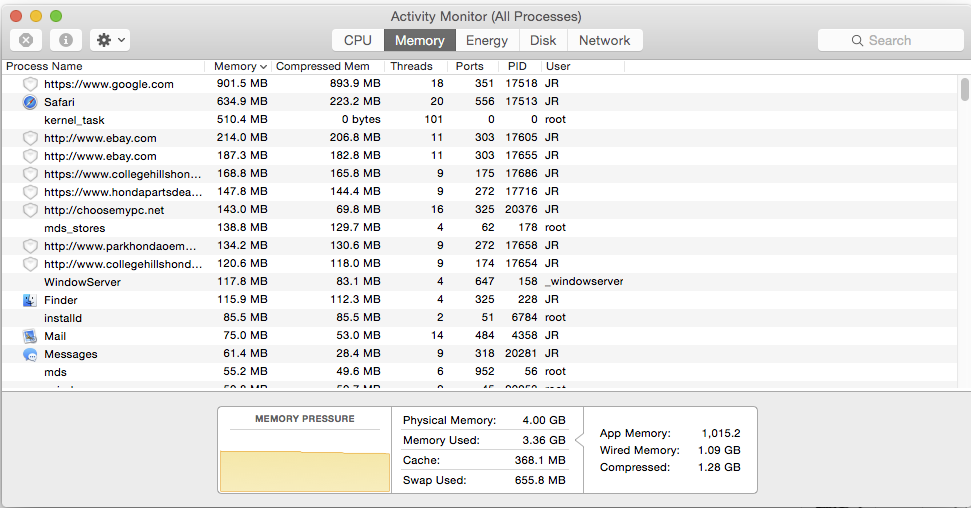This screenshot has height=508, width=971.
Task: Click the 101 threads value for kernel_task
Action: pyautogui.click(x=433, y=120)
